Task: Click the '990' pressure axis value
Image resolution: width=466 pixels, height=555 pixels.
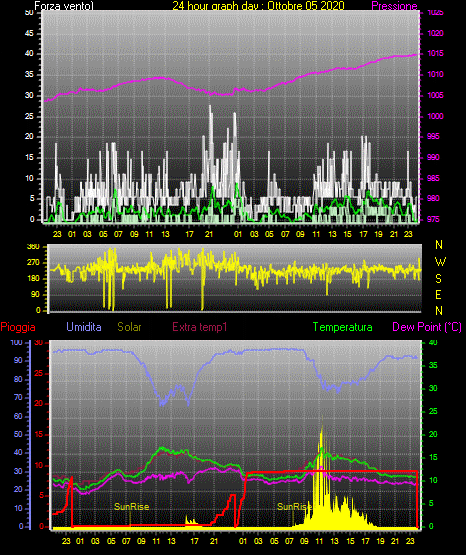Action: click(x=433, y=157)
